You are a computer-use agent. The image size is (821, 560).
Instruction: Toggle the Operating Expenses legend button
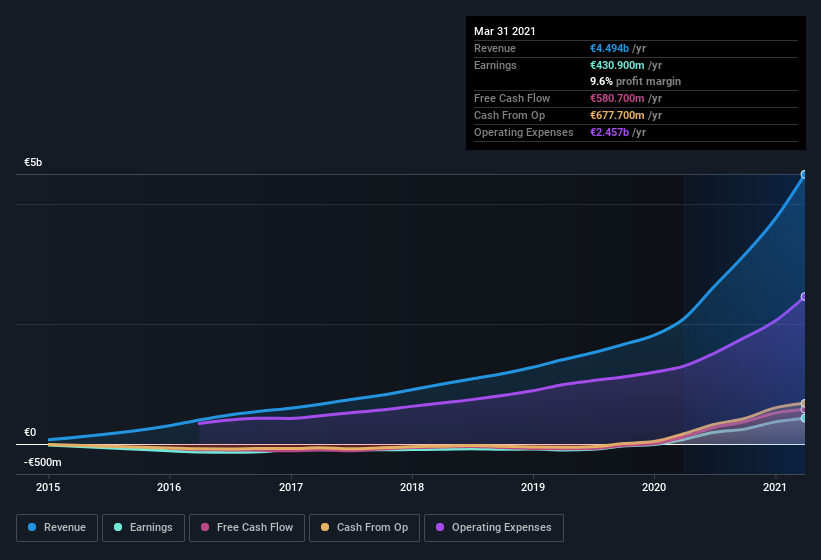pos(494,528)
